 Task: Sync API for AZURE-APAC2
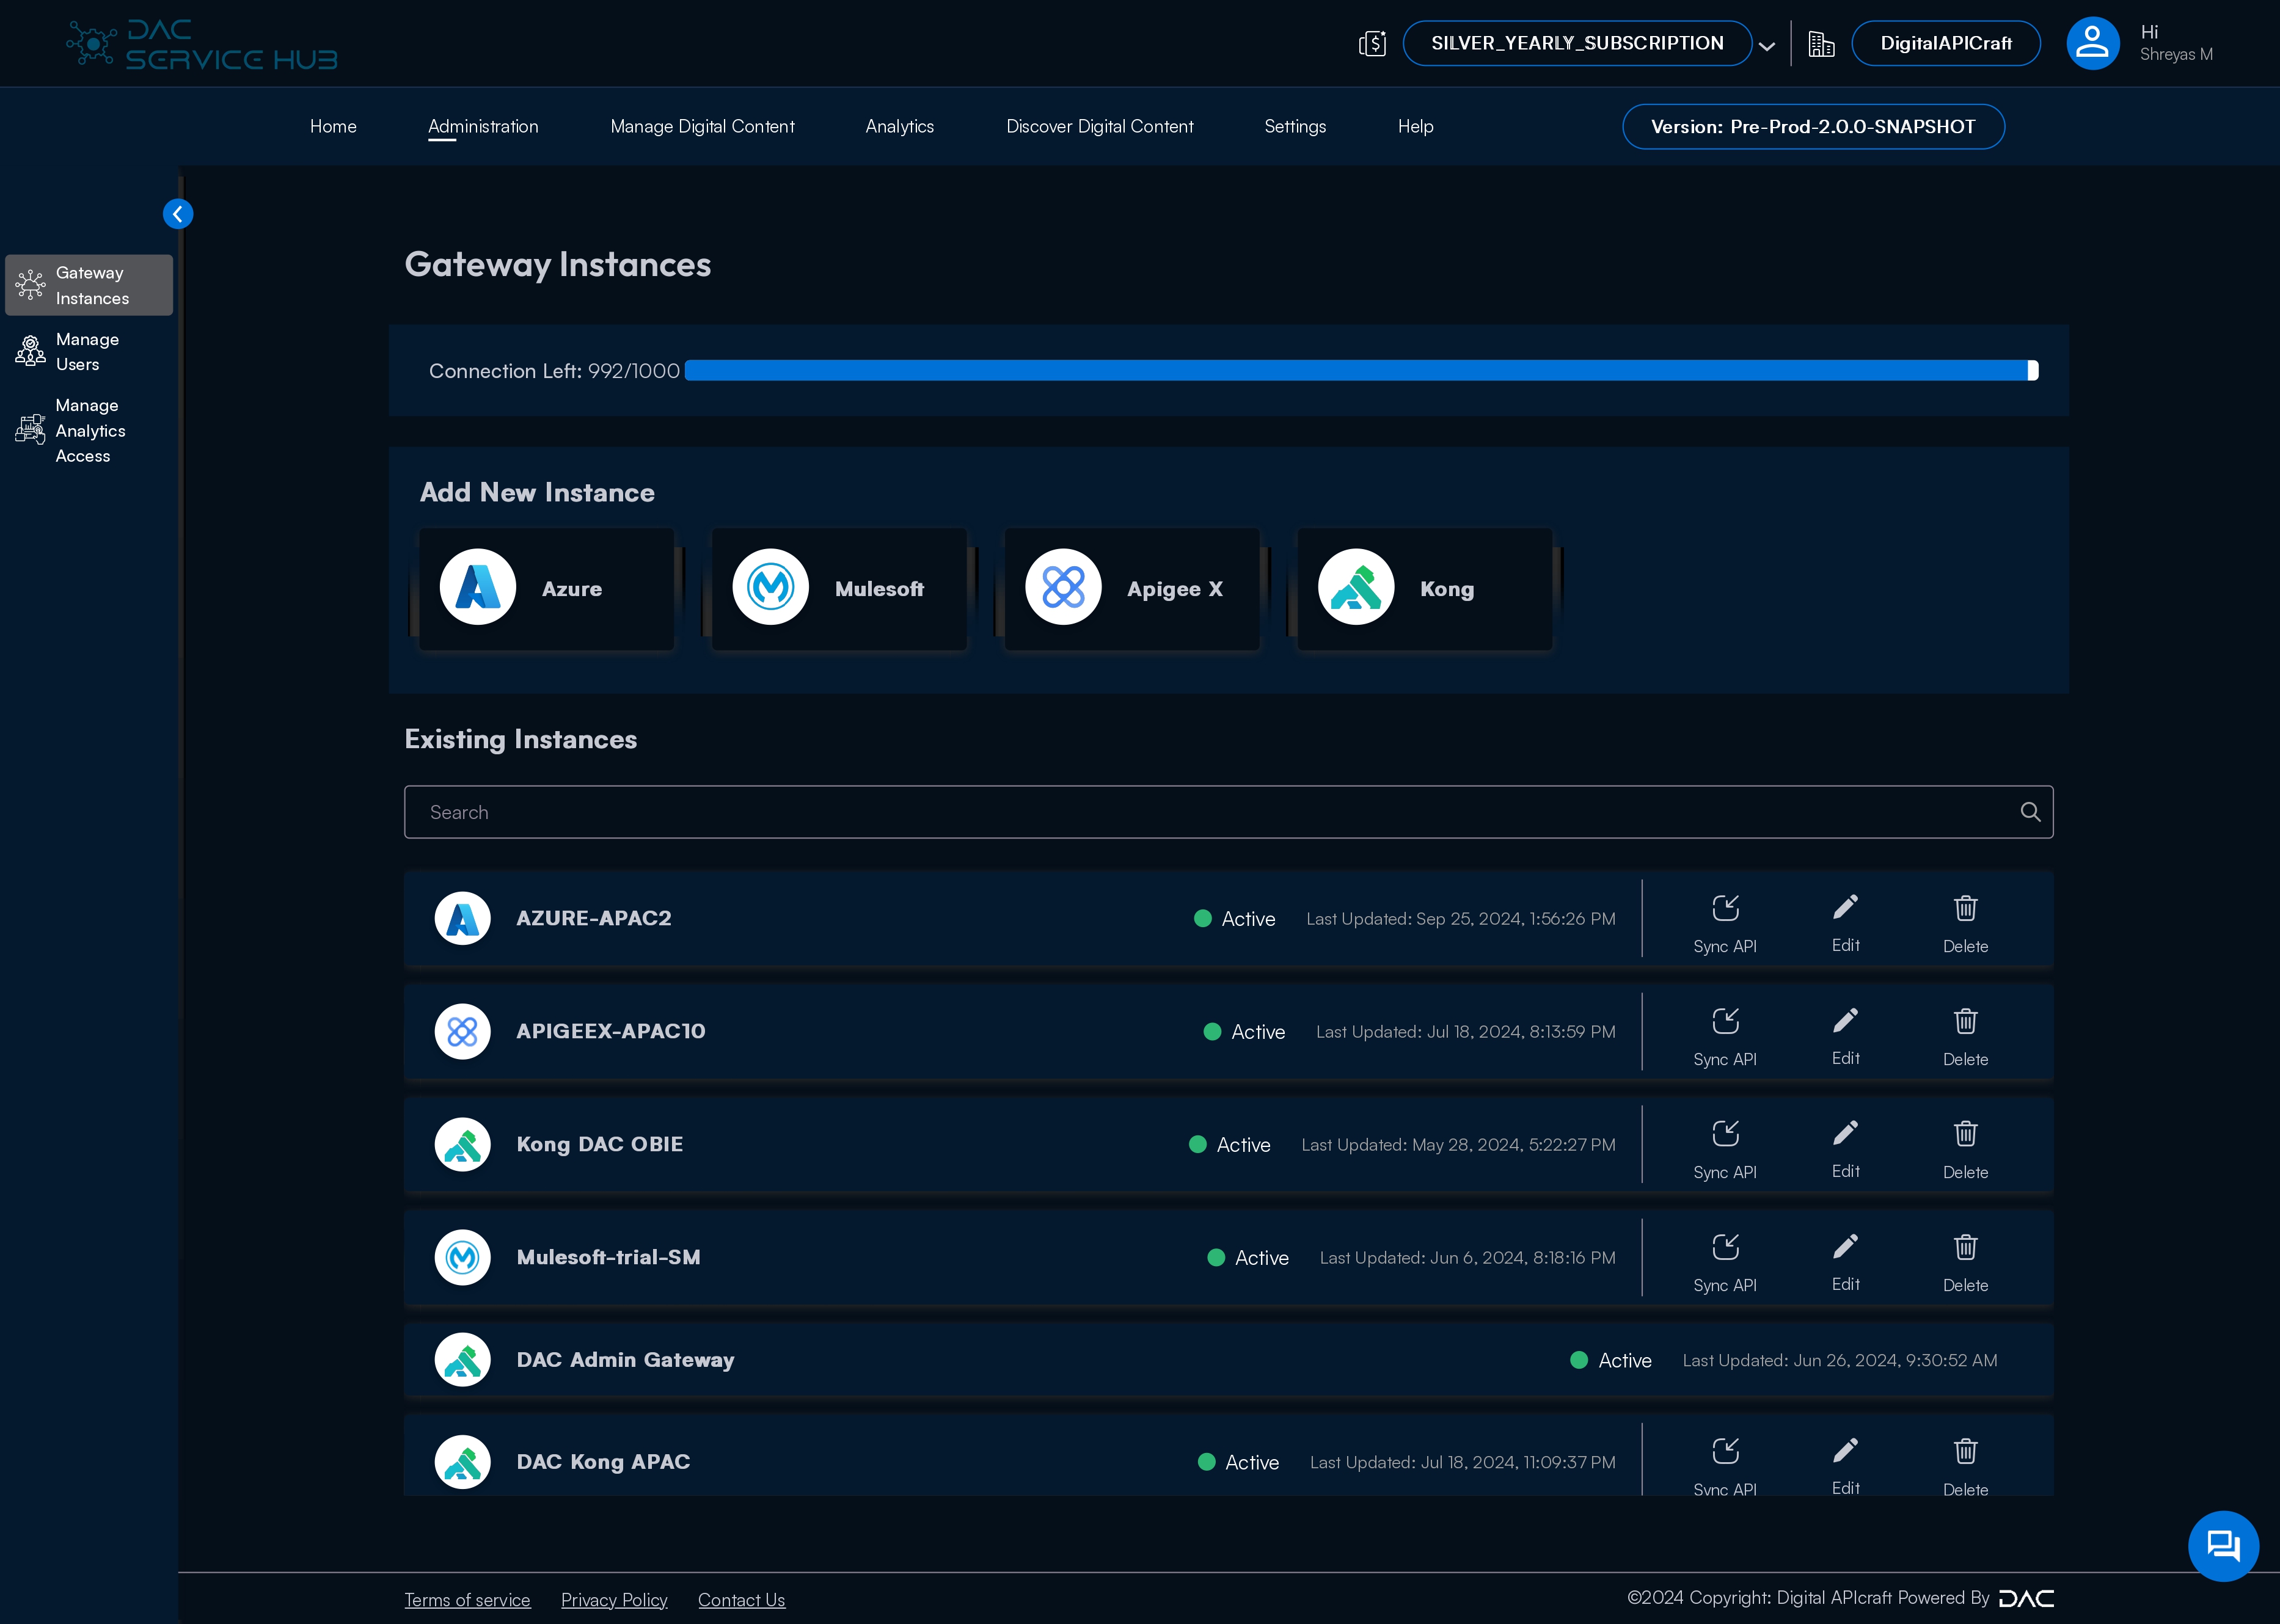pos(1725,922)
